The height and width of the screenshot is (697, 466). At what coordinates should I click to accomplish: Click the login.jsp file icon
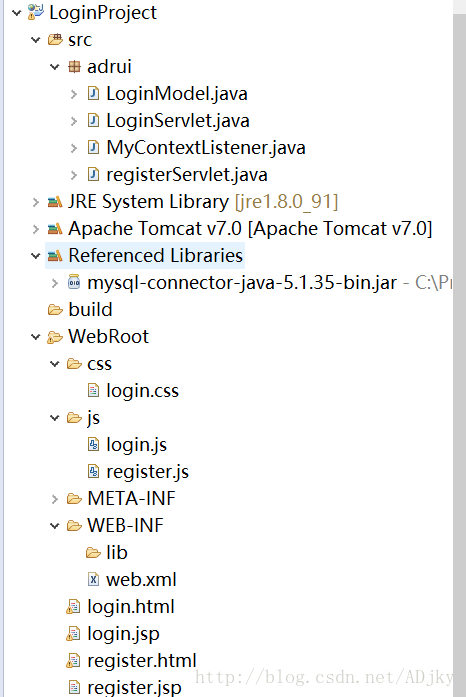coord(73,633)
